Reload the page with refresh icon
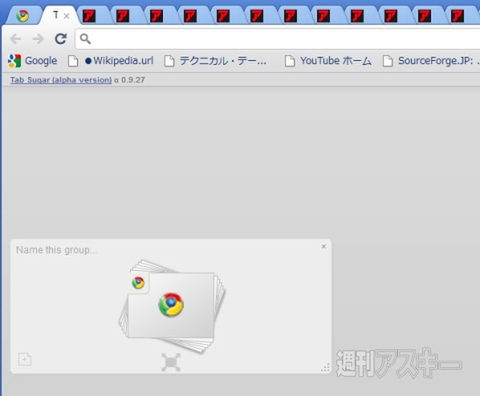The image size is (480, 396). [x=61, y=39]
